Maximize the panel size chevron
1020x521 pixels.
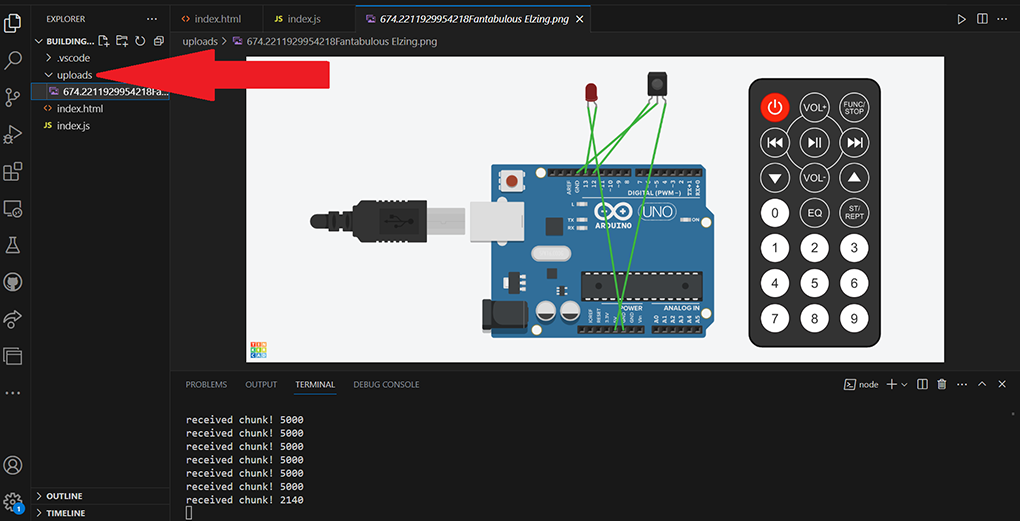[x=982, y=384]
